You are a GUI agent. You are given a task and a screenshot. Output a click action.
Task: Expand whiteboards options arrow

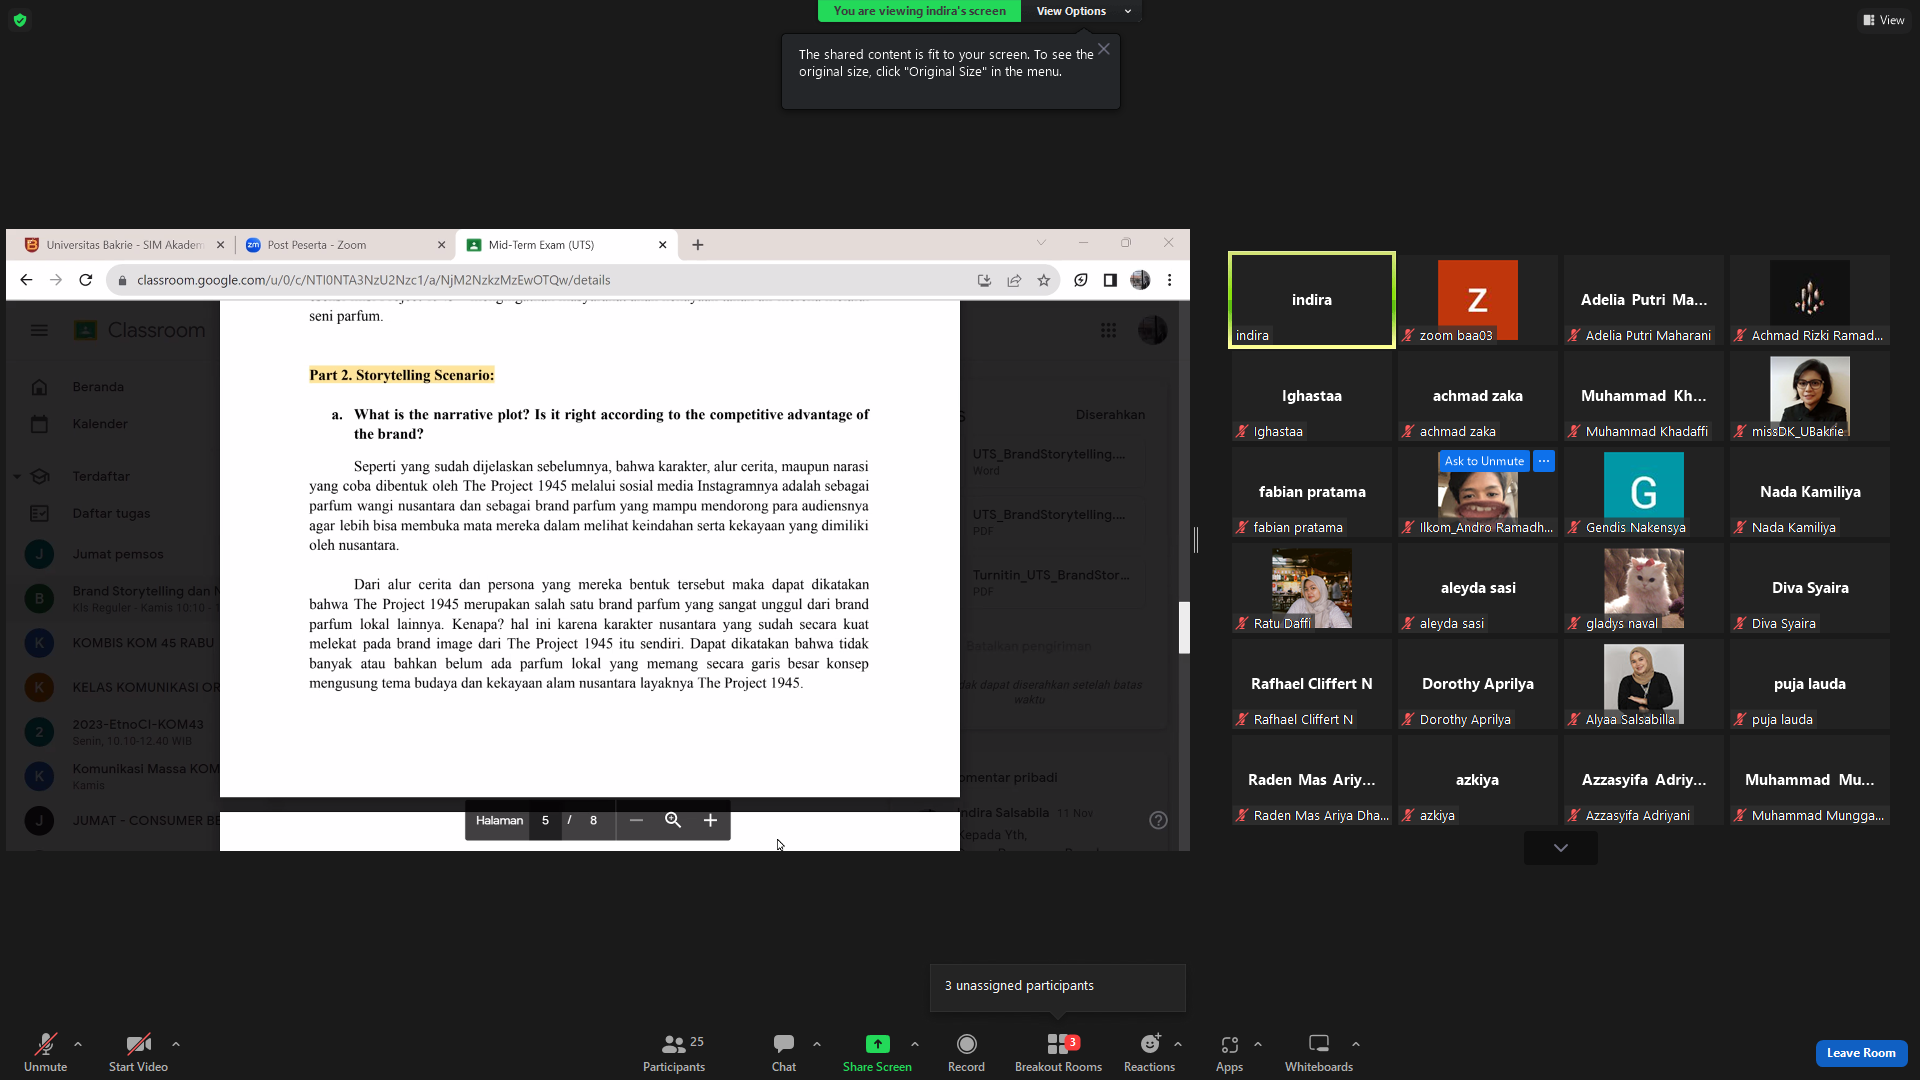coord(1356,1044)
